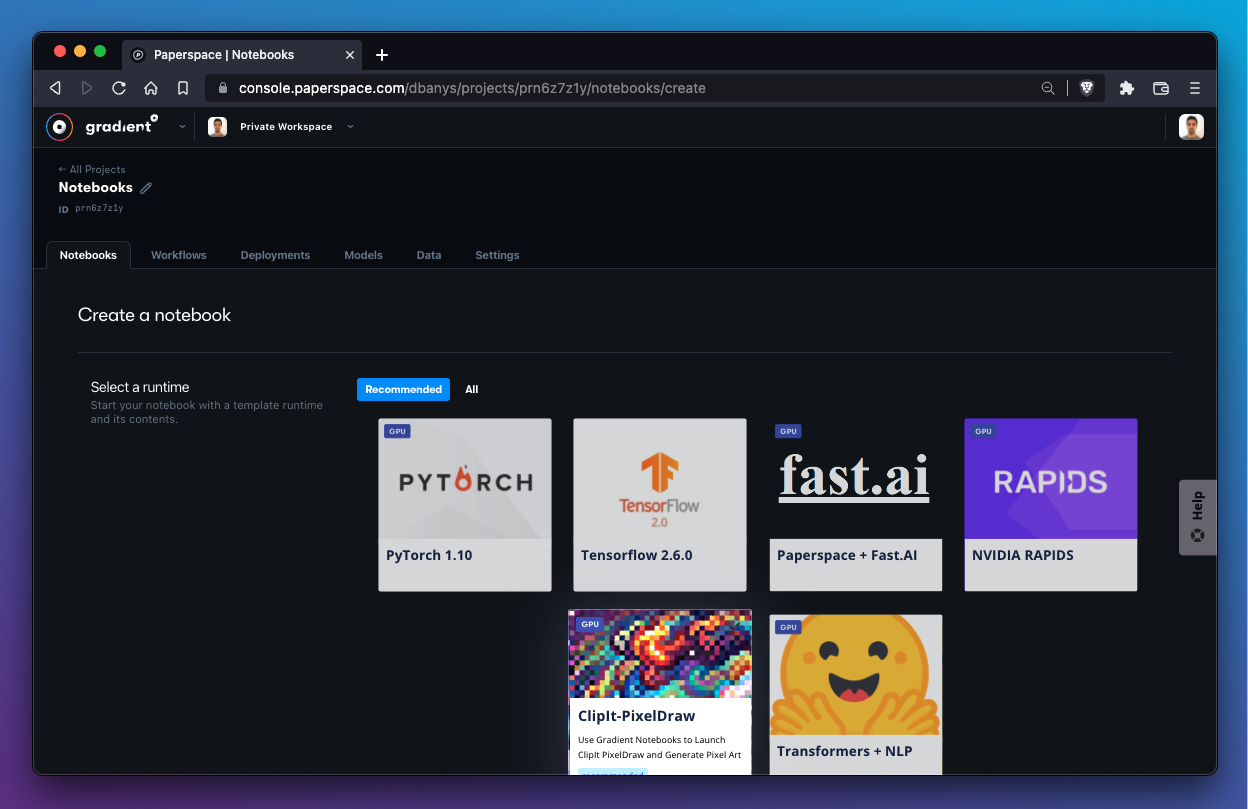The image size is (1248, 809).
Task: Switch to the Data tab
Action: pos(429,255)
